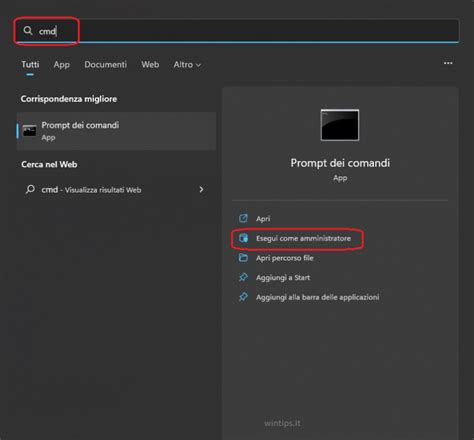Viewport: 474px width, 440px height.
Task: Open the three-dots options menu
Action: click(448, 63)
